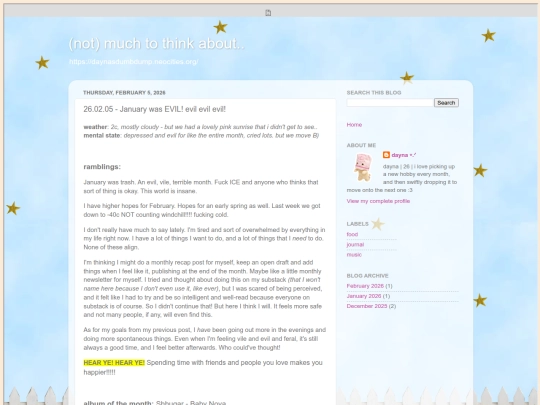Focus the Search This Blog text field
The height and width of the screenshot is (405, 540).
coord(390,103)
